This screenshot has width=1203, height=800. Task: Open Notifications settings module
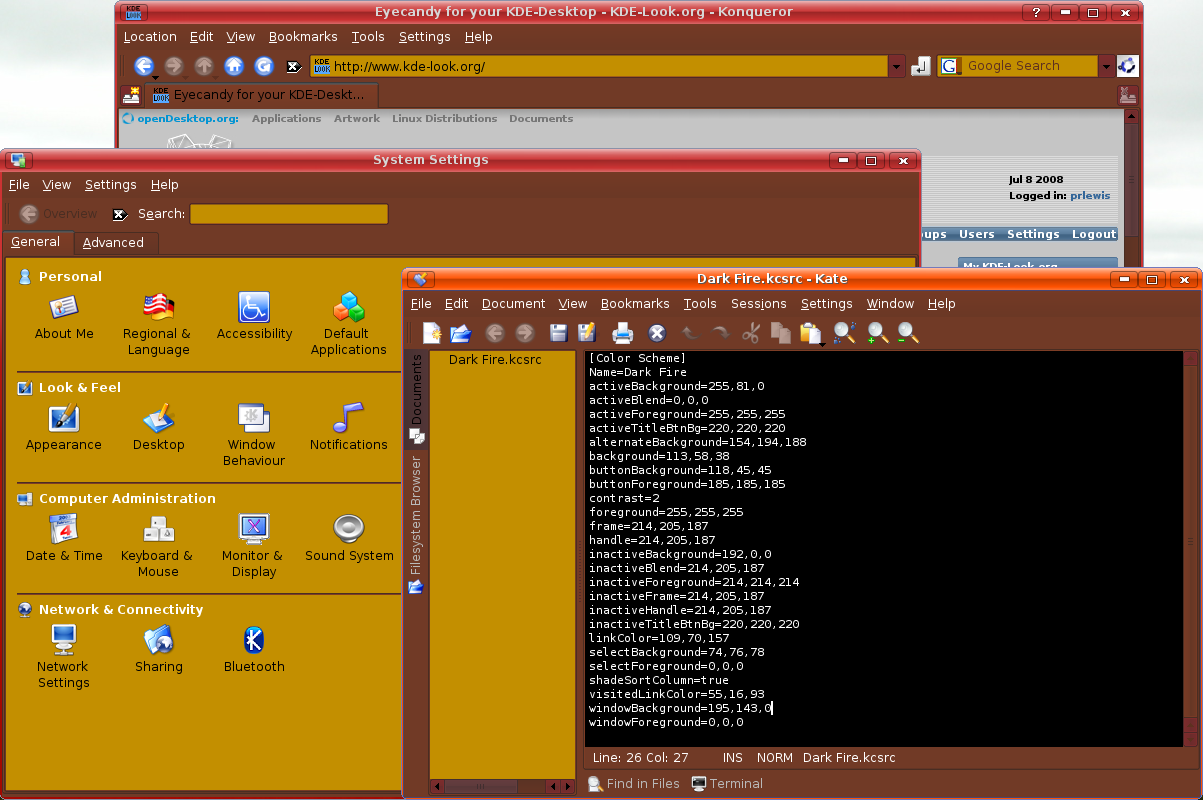(x=348, y=428)
